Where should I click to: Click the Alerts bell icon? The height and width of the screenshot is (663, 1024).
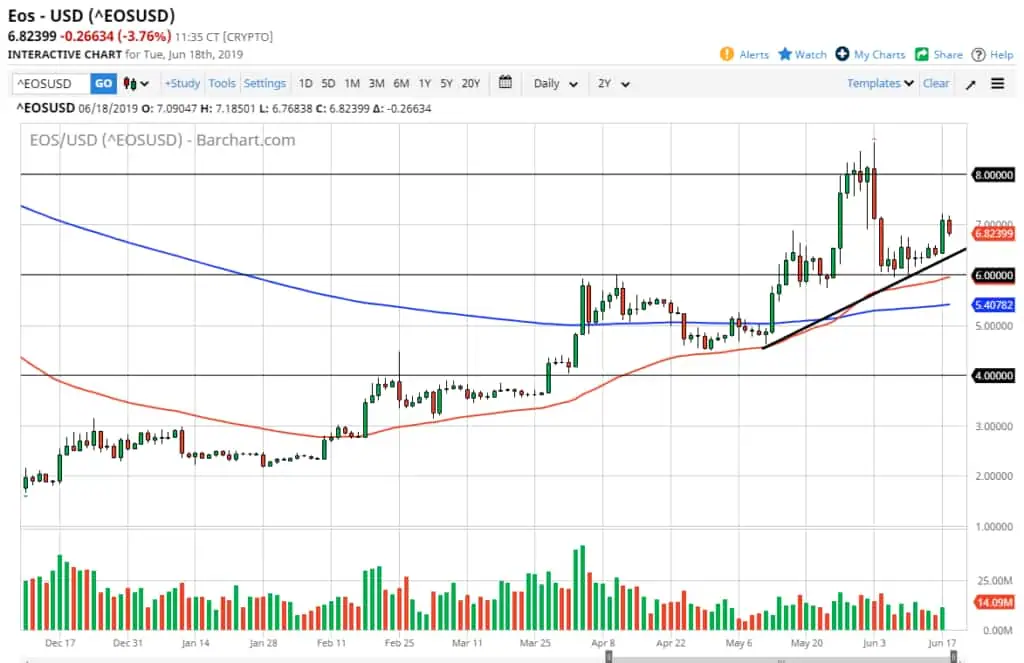(x=726, y=55)
